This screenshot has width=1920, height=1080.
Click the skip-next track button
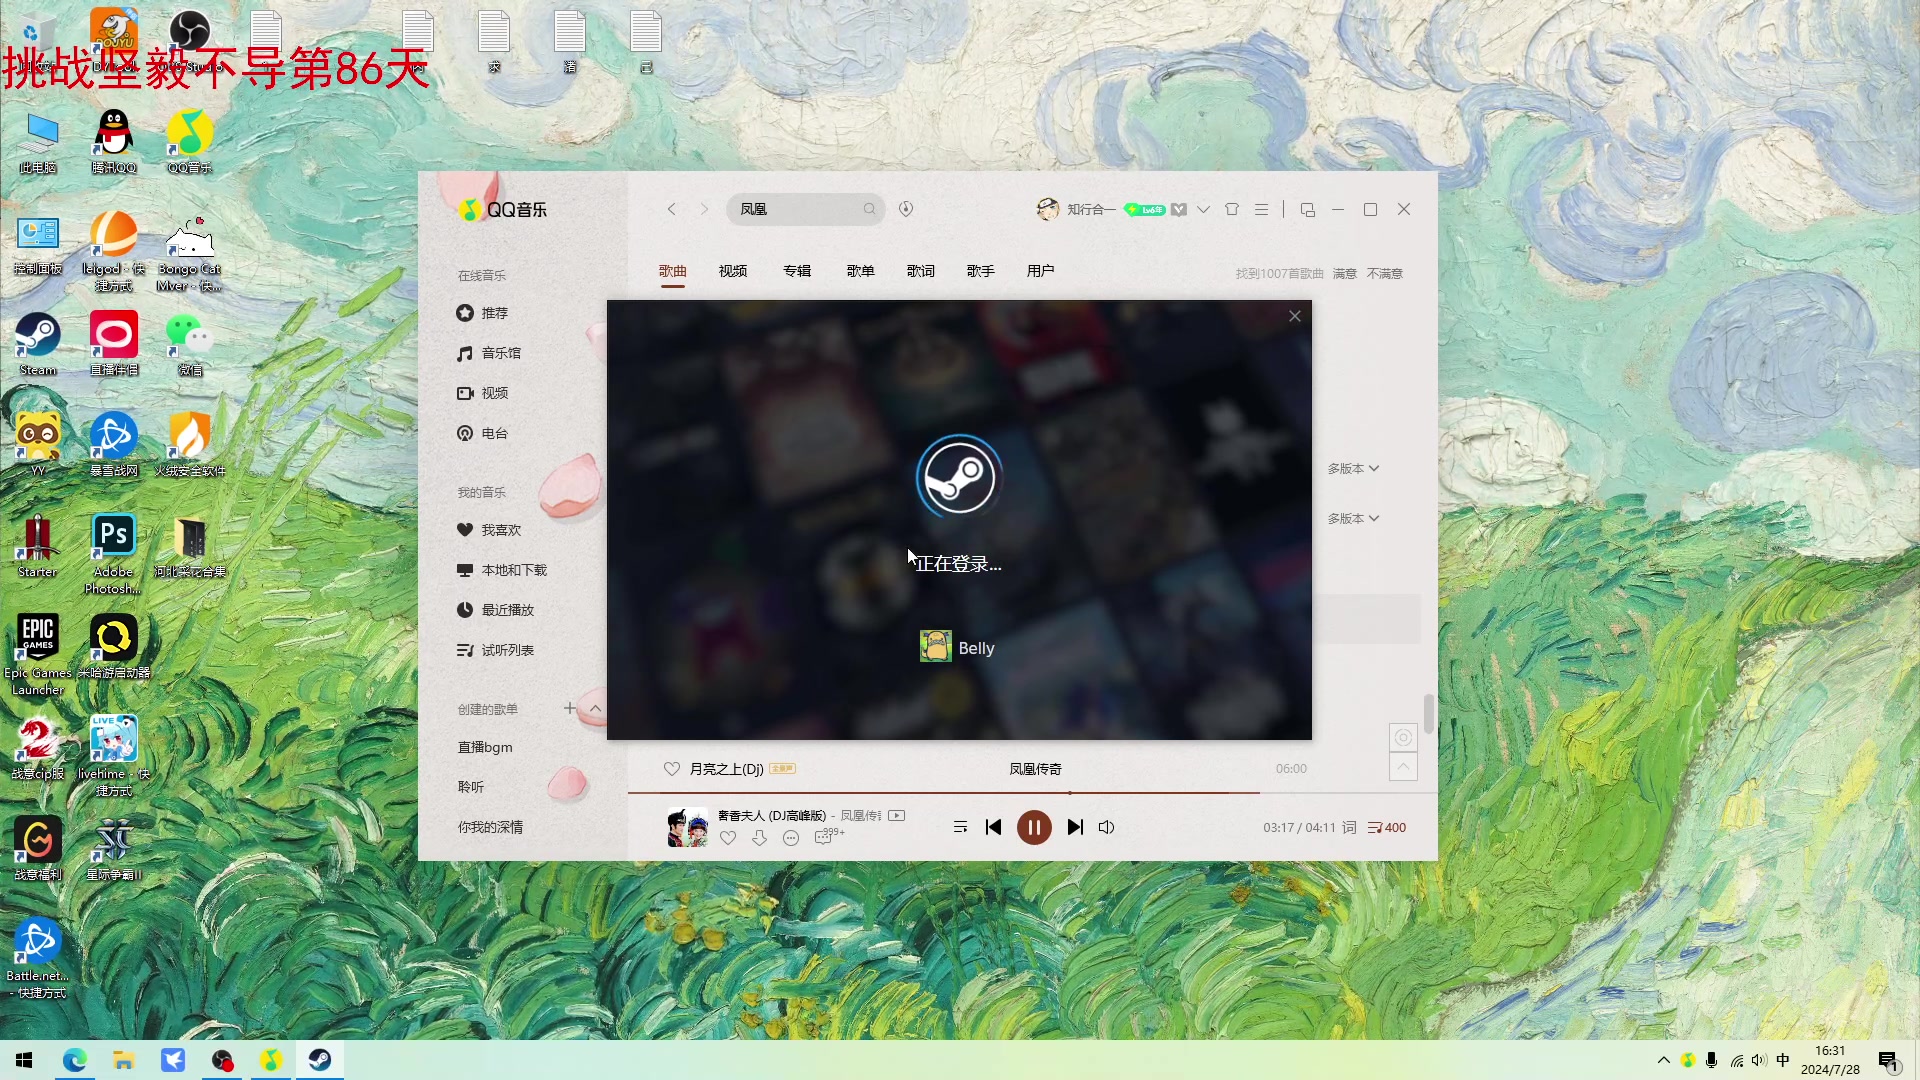[x=1073, y=827]
